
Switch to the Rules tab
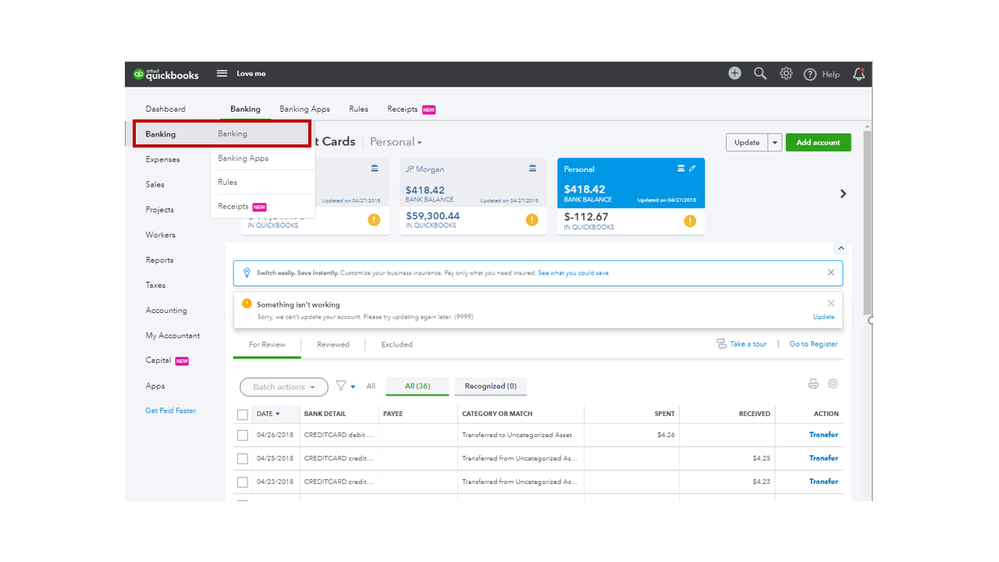tap(358, 109)
